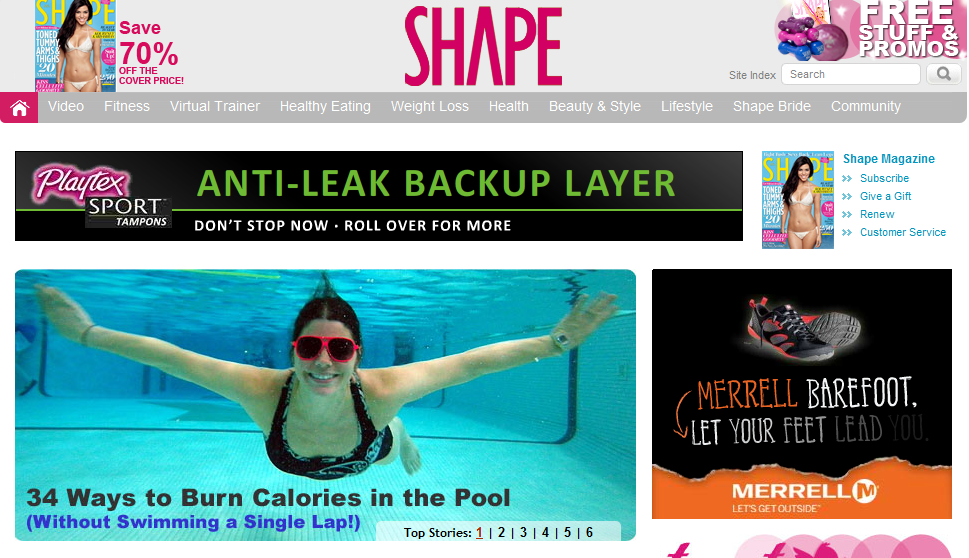Click the pink home icon
Image resolution: width=969 pixels, height=558 pixels.
point(19,108)
